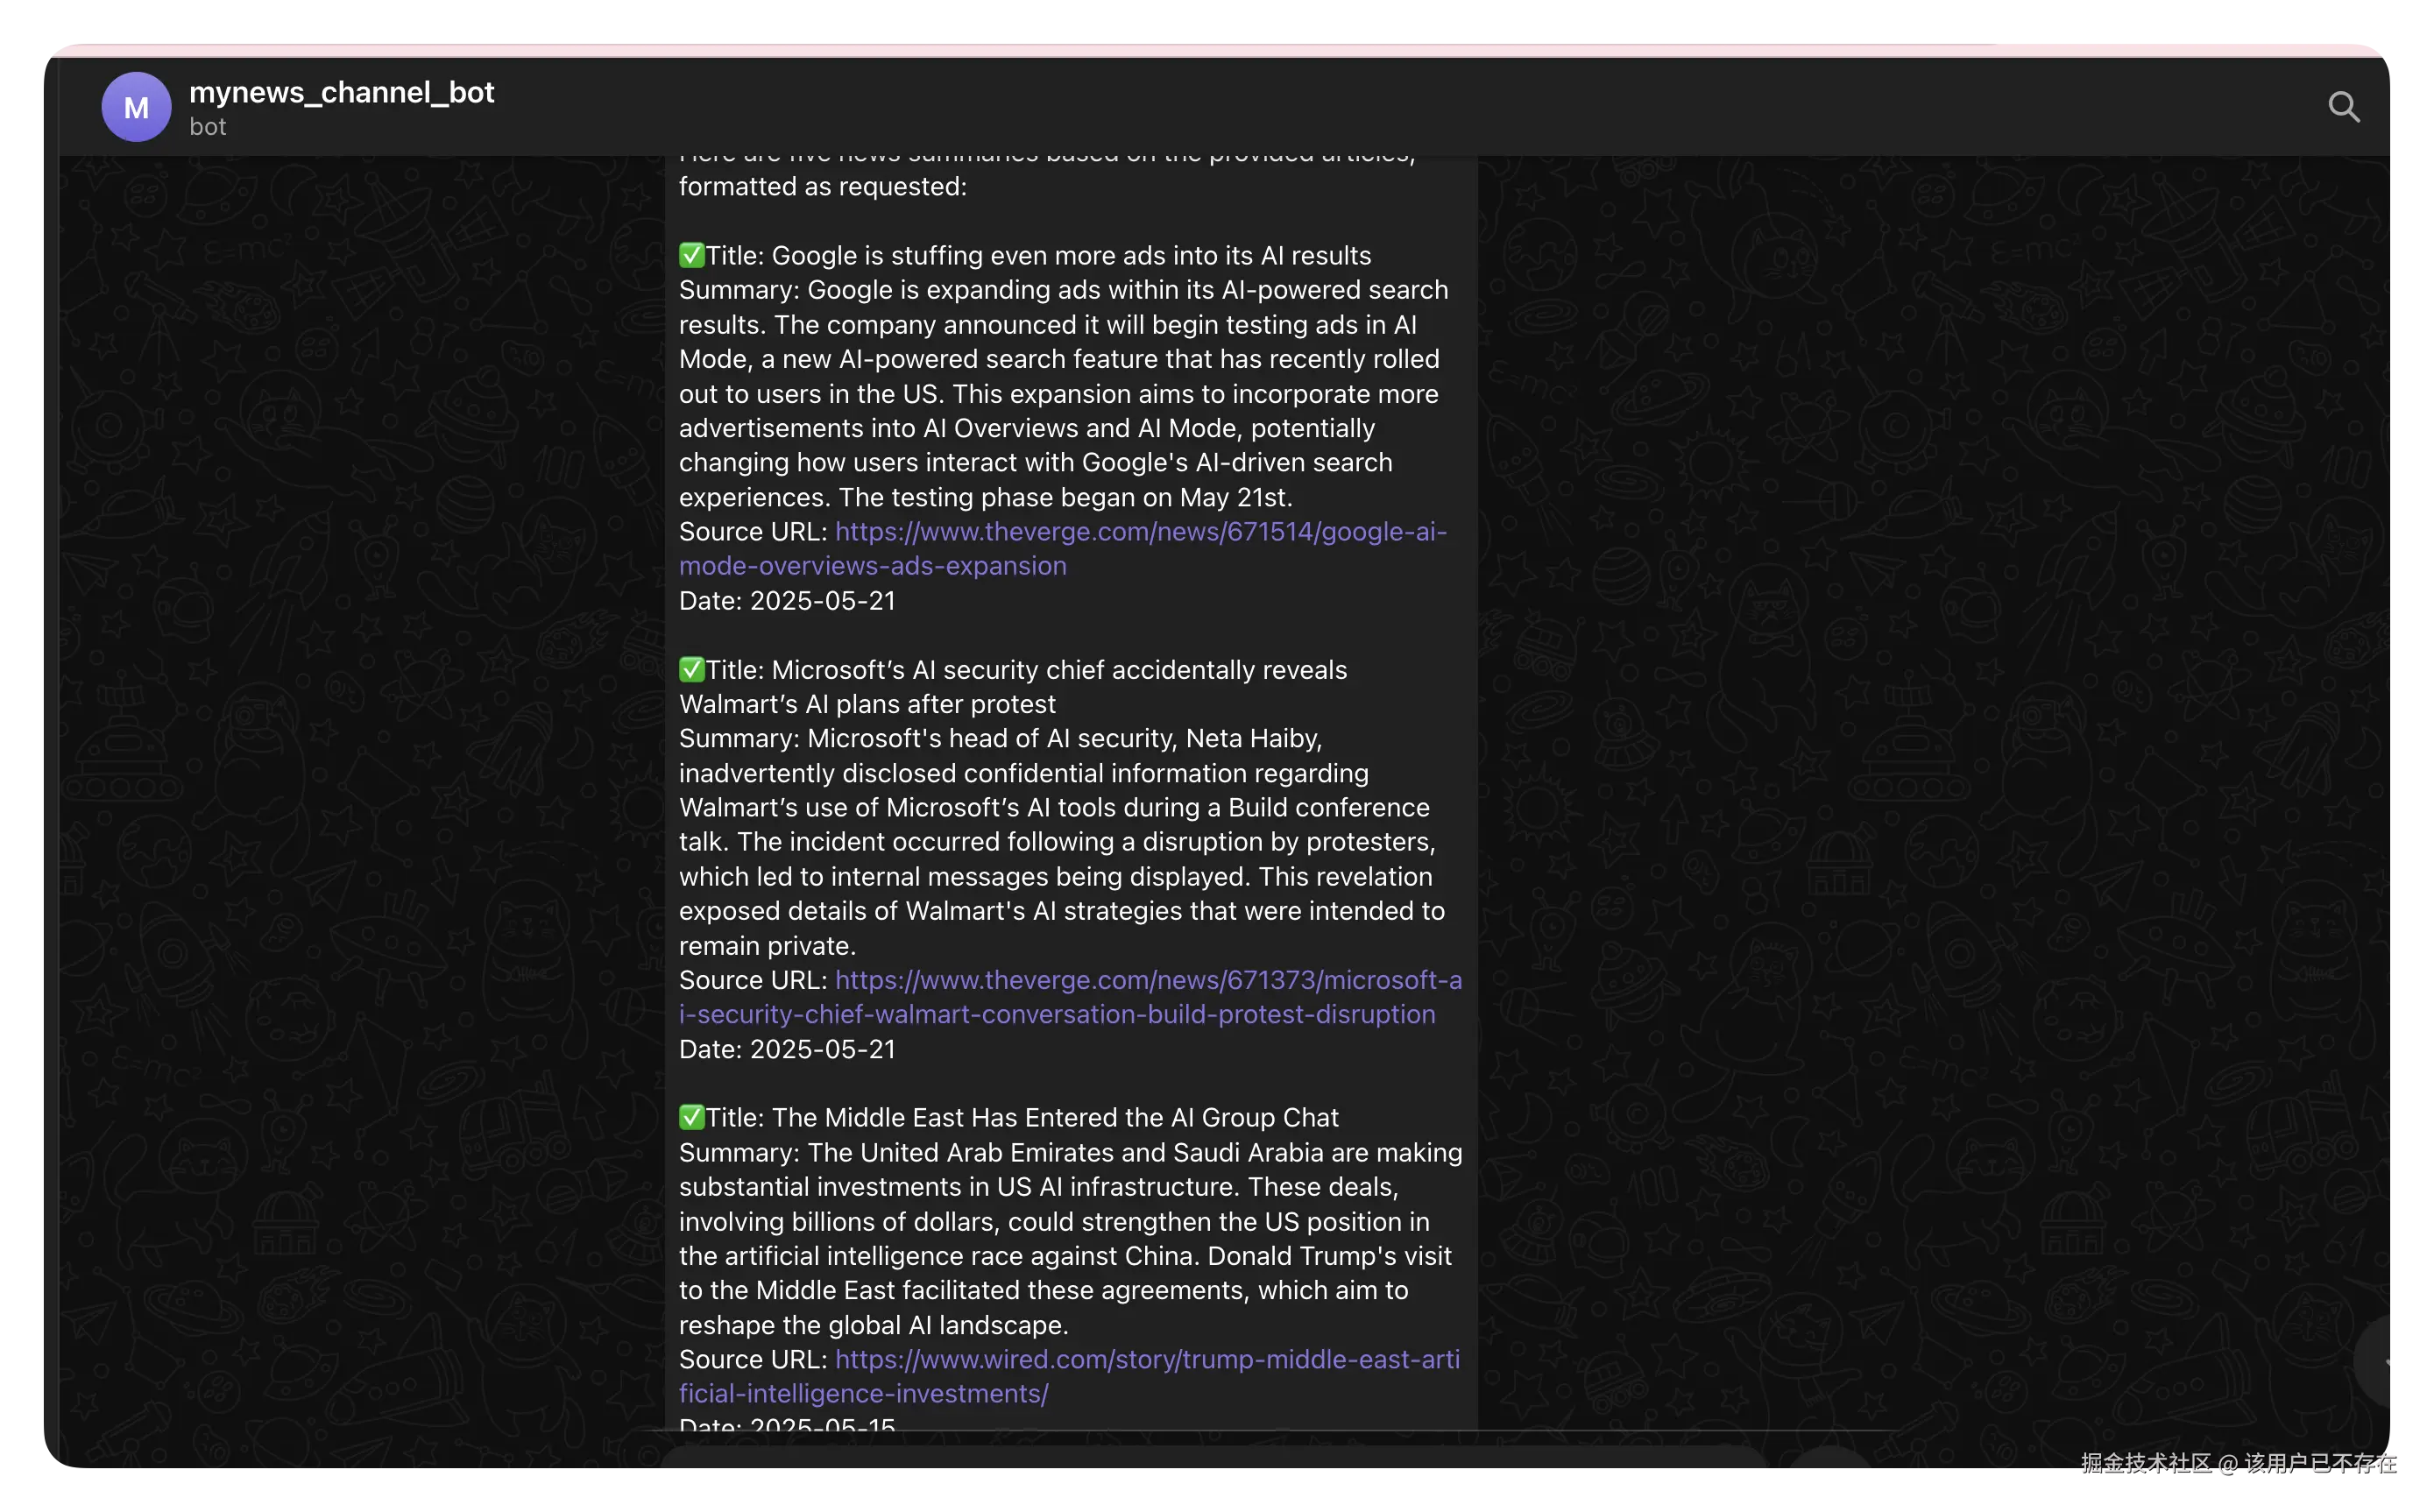This screenshot has width=2434, height=1512.
Task: Click the Chinese watermark text bottom right
Action: tap(2238, 1464)
